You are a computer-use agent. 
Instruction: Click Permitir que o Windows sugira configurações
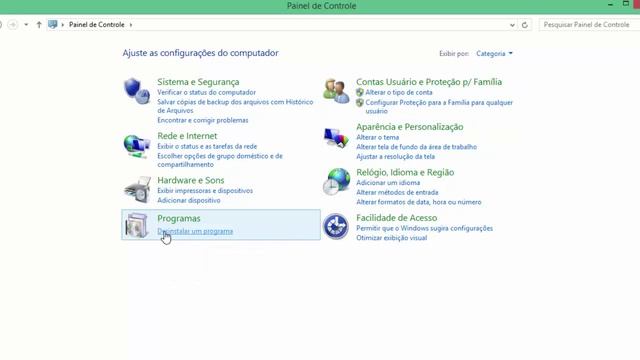coord(424,228)
